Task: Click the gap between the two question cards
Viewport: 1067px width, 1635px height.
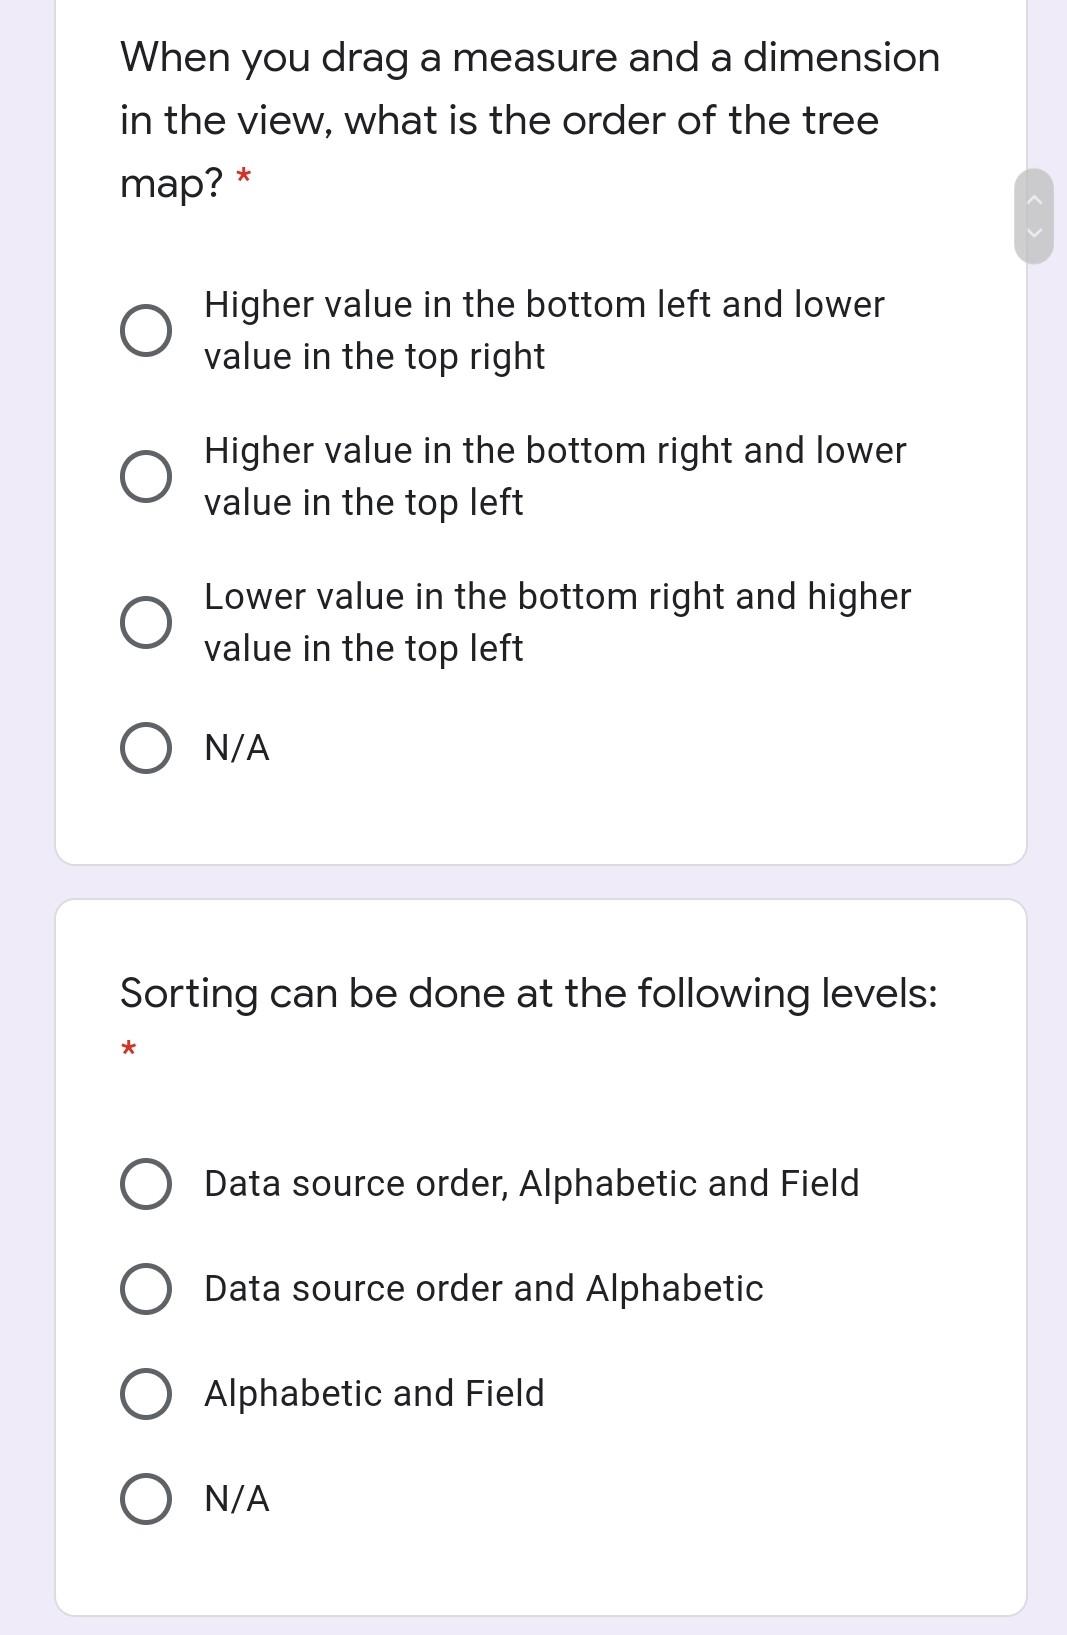Action: [540, 880]
